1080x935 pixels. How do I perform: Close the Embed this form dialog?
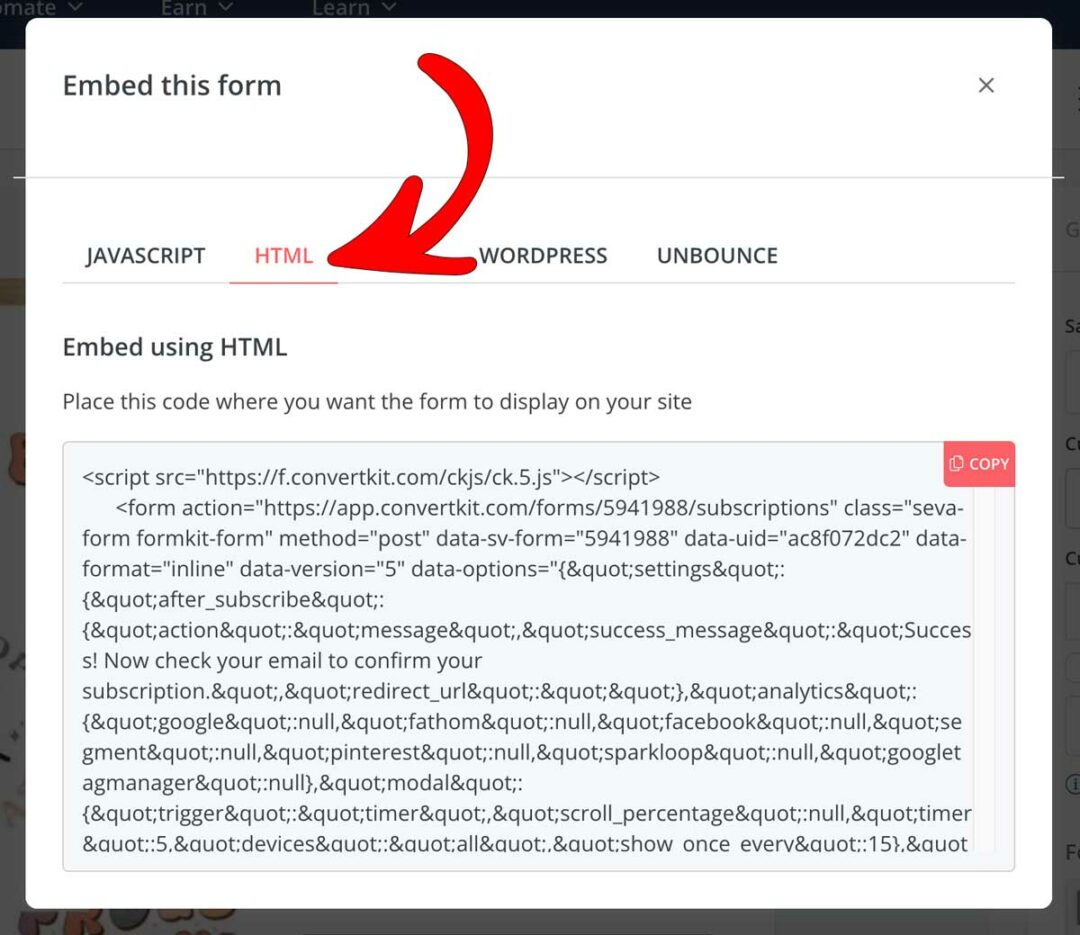(986, 86)
